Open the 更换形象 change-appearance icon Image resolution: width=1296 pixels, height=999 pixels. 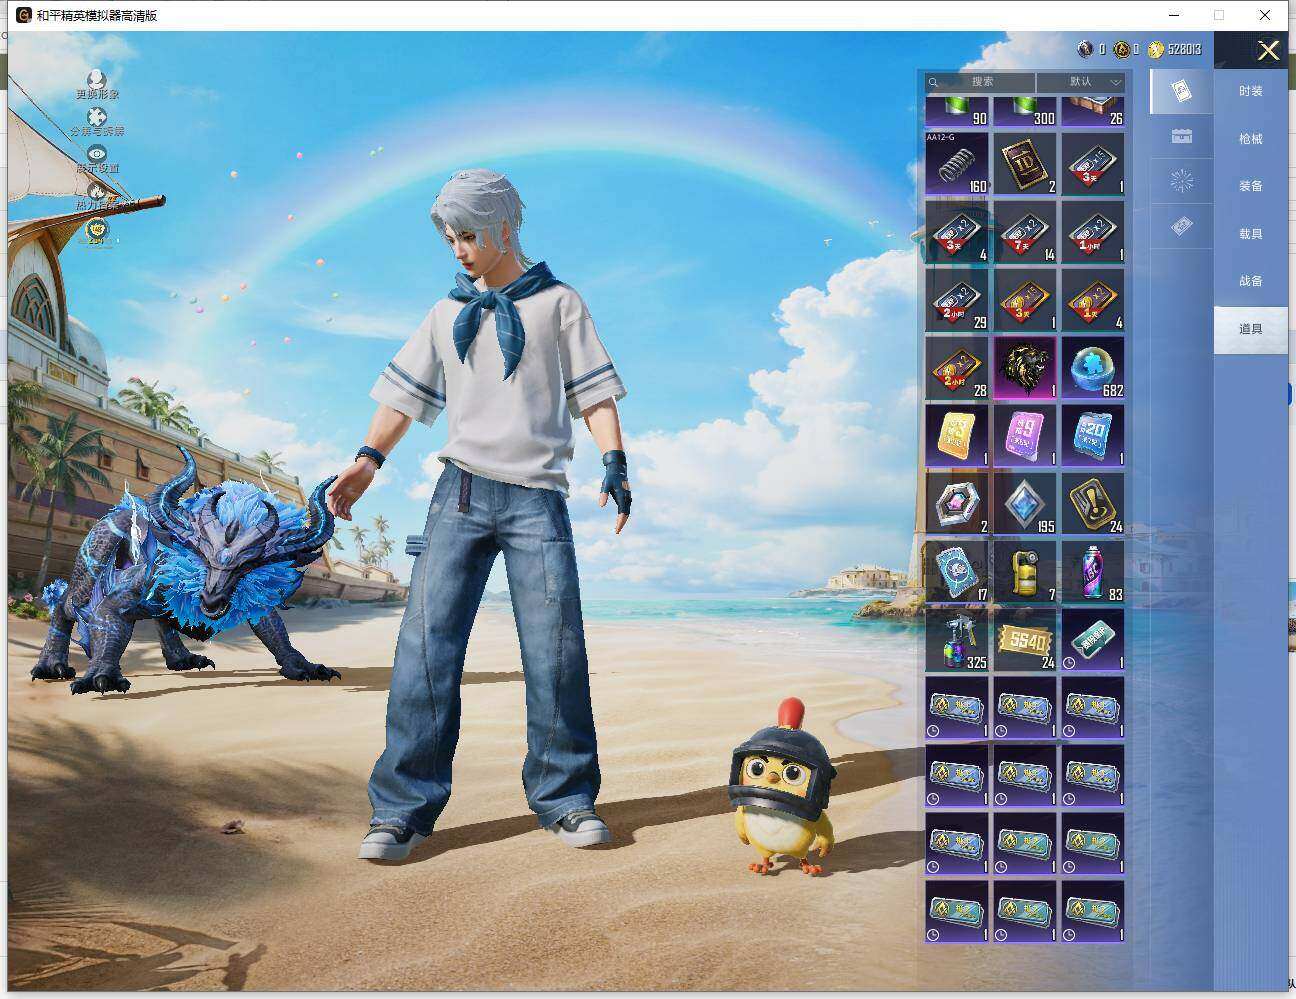point(96,79)
